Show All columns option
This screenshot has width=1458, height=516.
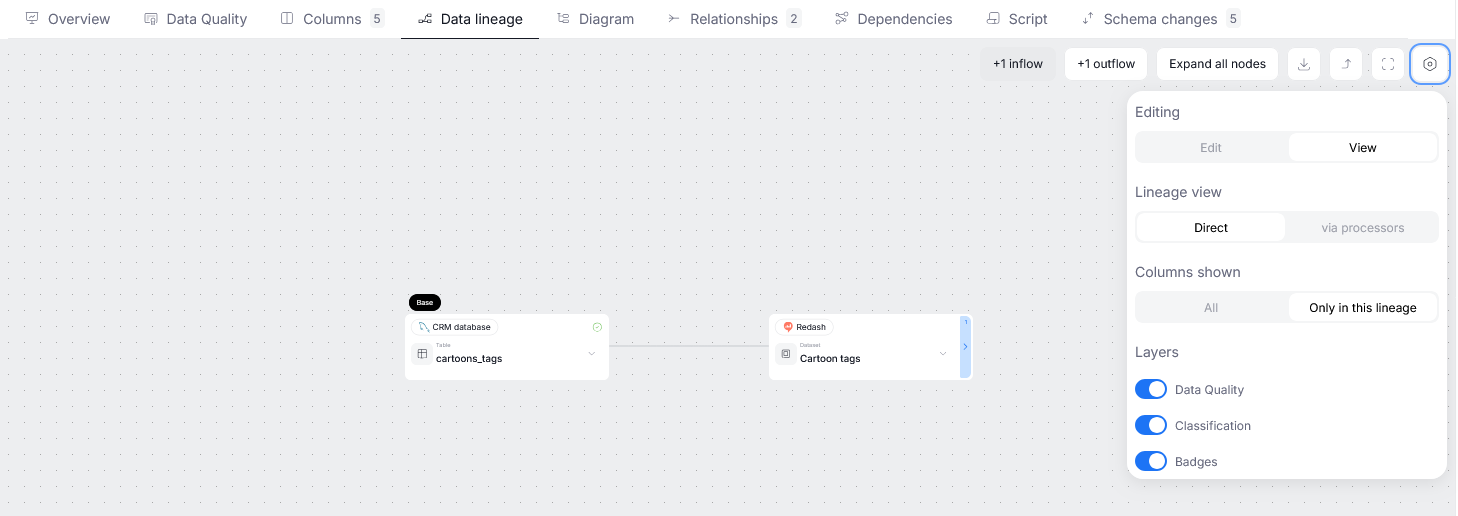click(1211, 307)
